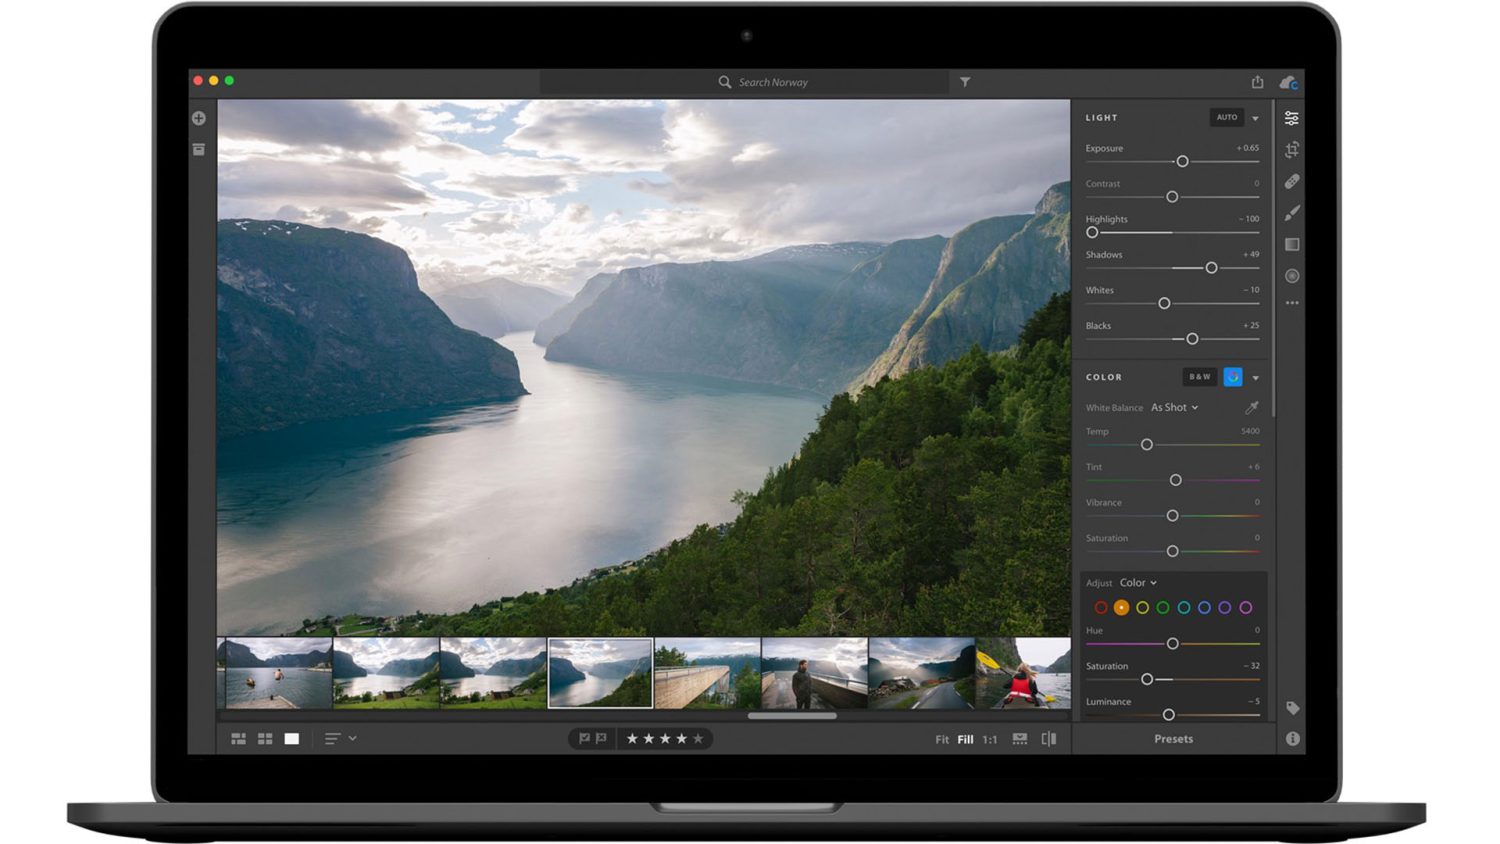The height and width of the screenshot is (844, 1500).
Task: Select the Linear Gradient tool
Action: tap(1292, 244)
